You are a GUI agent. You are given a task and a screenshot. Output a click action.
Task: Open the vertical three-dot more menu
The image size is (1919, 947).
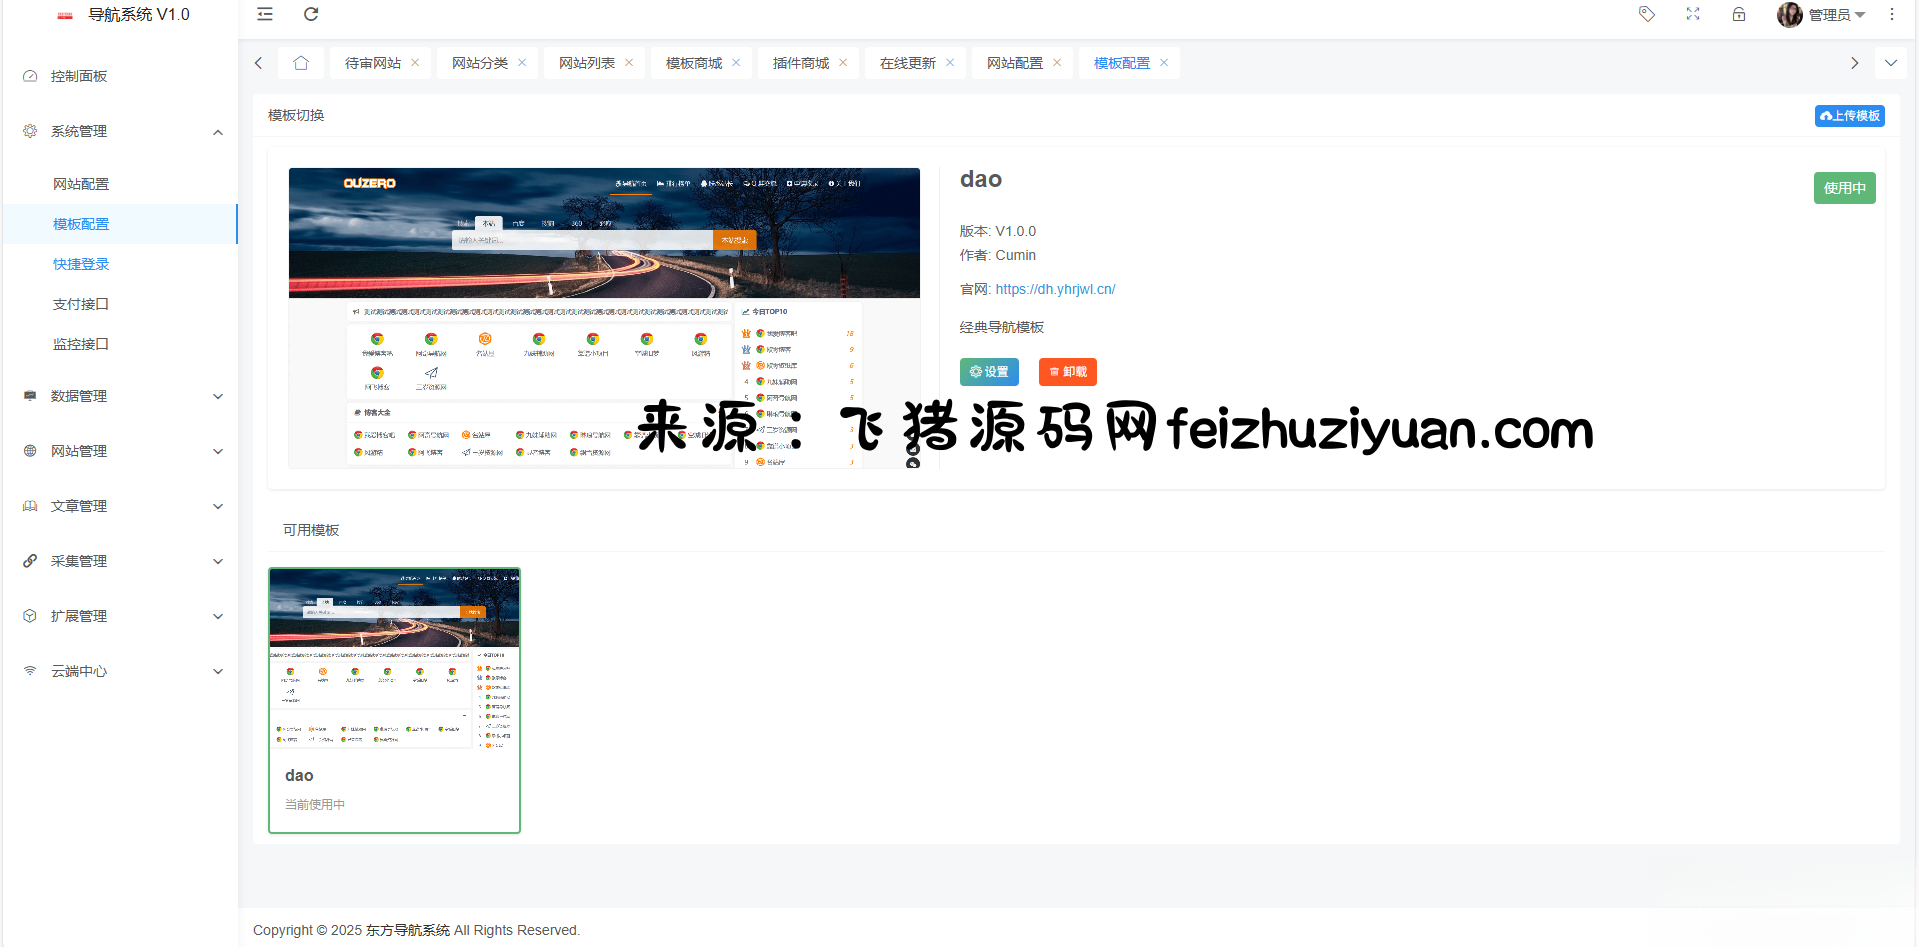1891,14
